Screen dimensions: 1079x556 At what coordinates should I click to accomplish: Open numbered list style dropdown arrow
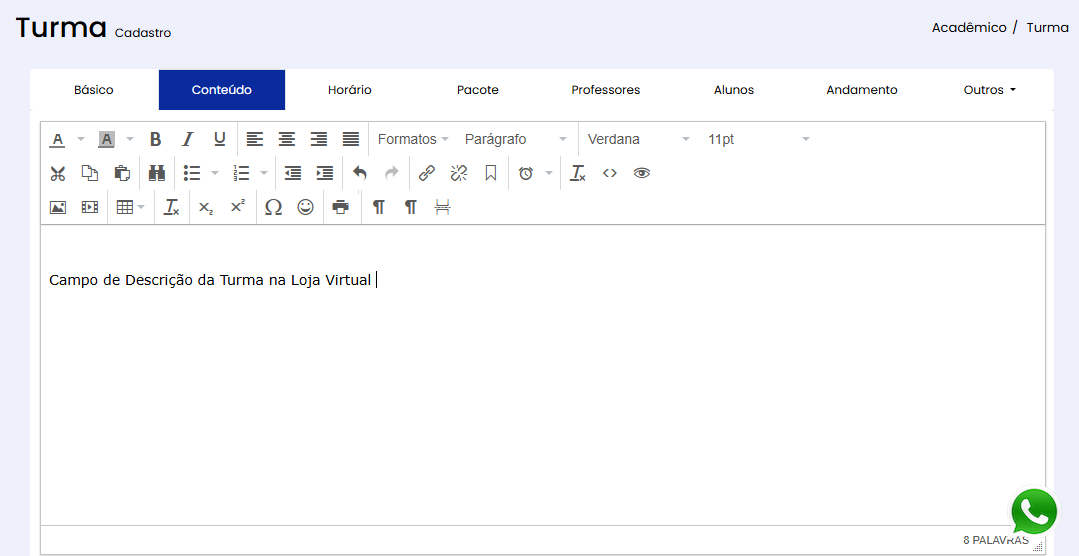264,173
